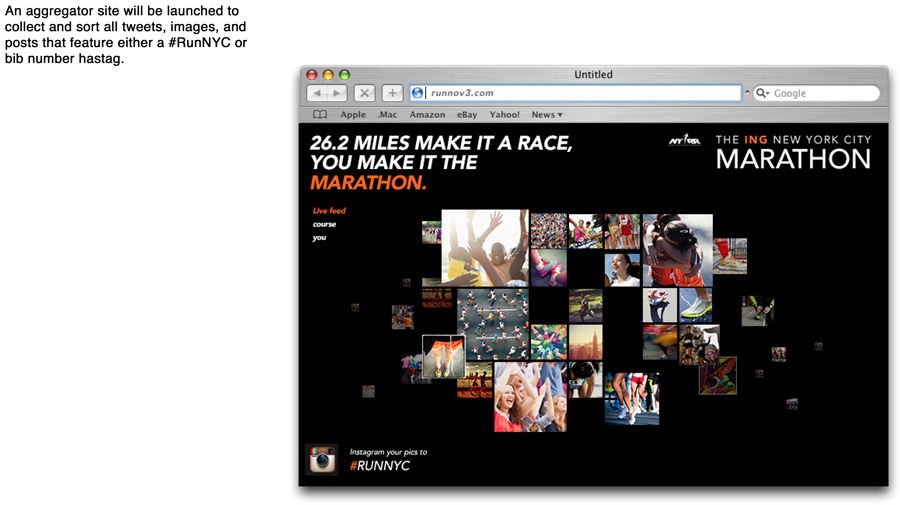
Task: Click the NYRR logo
Action: (685, 141)
